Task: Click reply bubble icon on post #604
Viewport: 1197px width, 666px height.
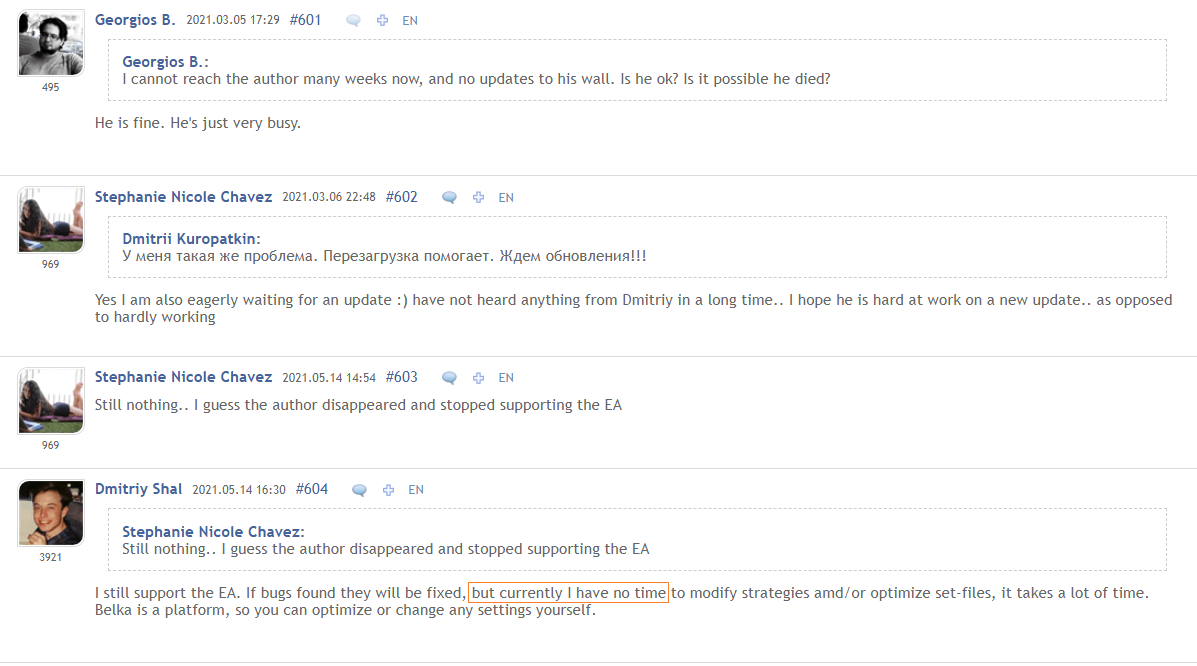Action: tap(360, 490)
